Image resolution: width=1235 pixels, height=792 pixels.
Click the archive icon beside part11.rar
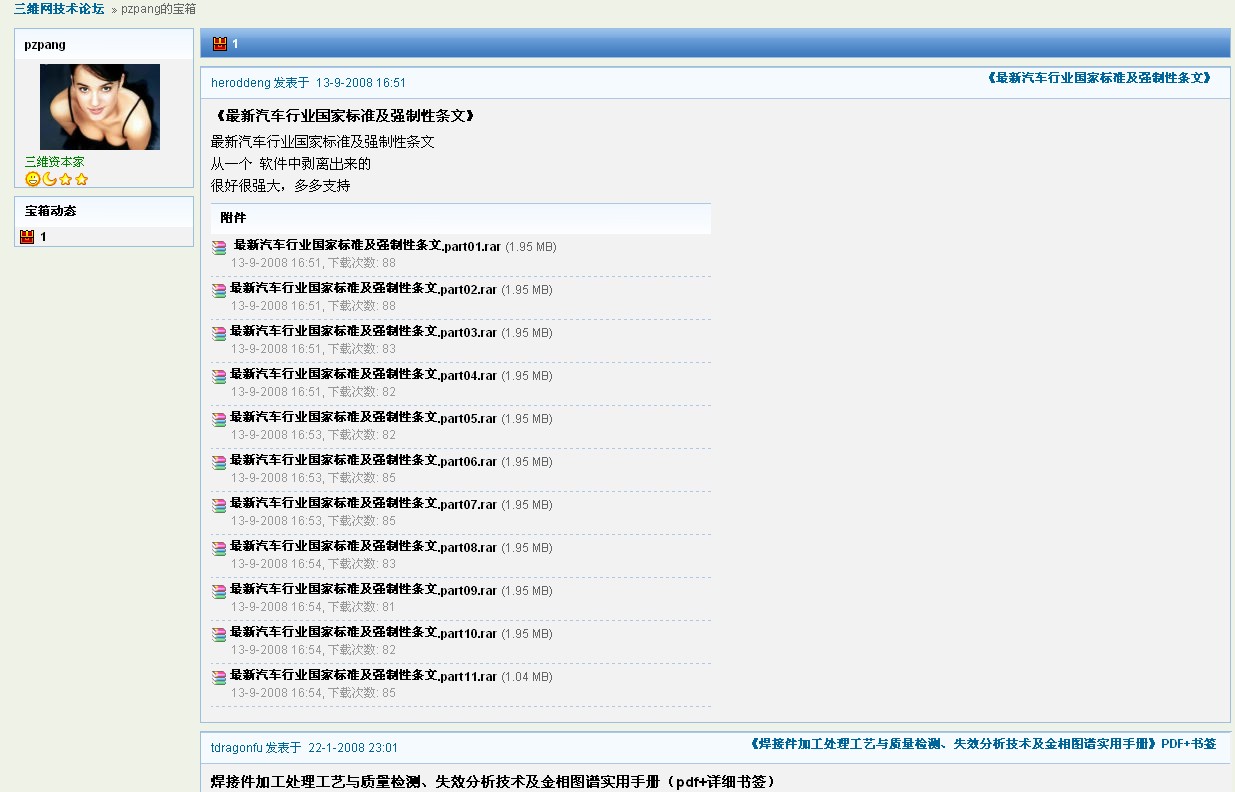219,678
